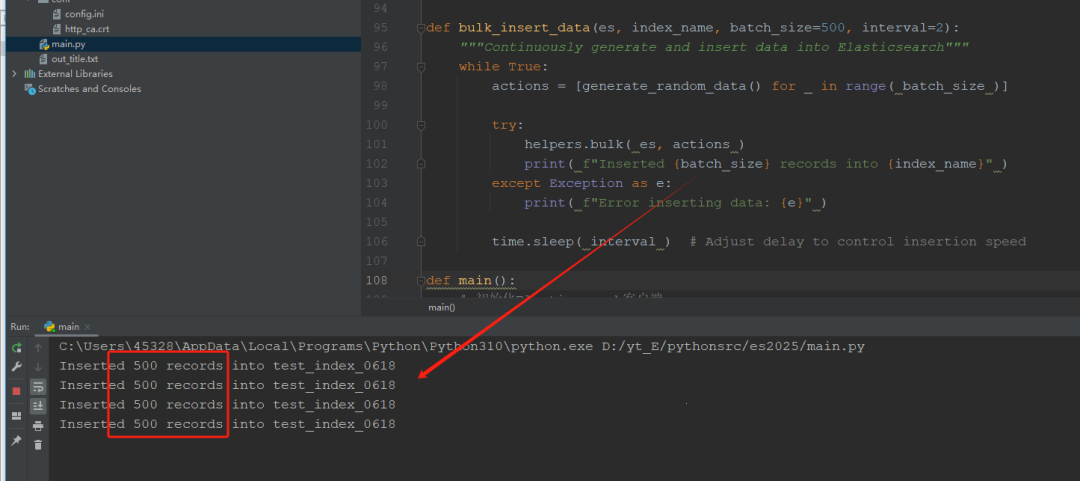Screen dimensions: 1080x481
Task: Close the main run tab
Action: pyautogui.click(x=88, y=327)
